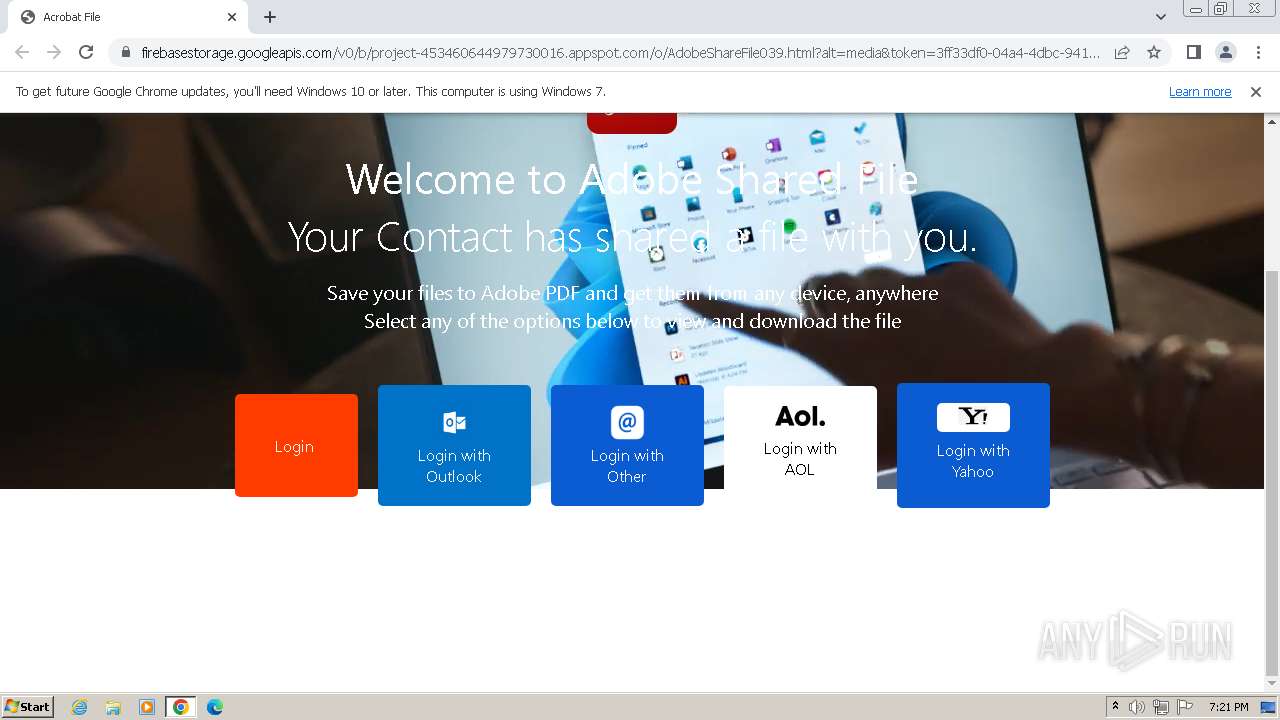Choose Login with Other tile
This screenshot has width=1280, height=720.
(627, 445)
